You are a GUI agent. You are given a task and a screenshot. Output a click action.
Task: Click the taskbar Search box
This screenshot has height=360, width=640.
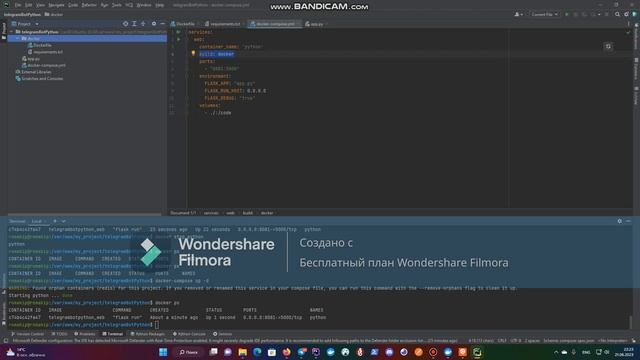pyautogui.click(x=189, y=352)
